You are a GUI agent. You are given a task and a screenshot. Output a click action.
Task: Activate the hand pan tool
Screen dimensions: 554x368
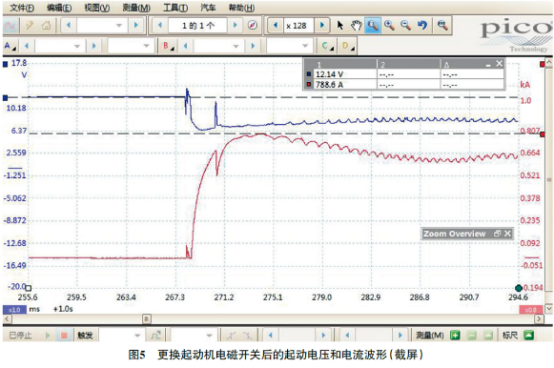click(356, 25)
